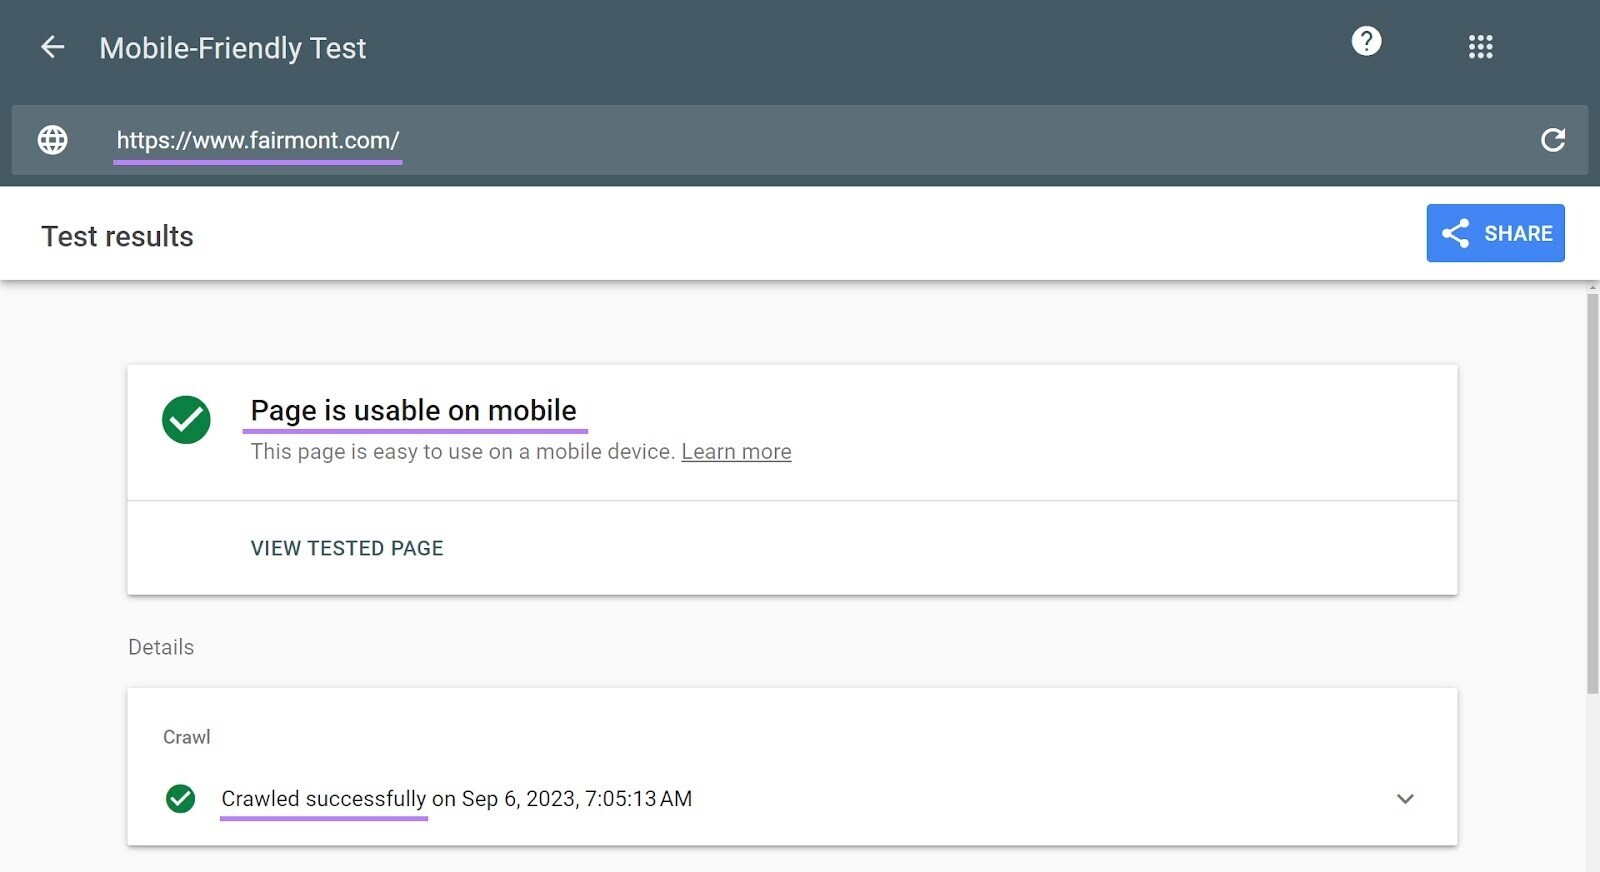The width and height of the screenshot is (1600, 872).
Task: Click the green checkmark beside Crawled successfully
Action: 180,798
